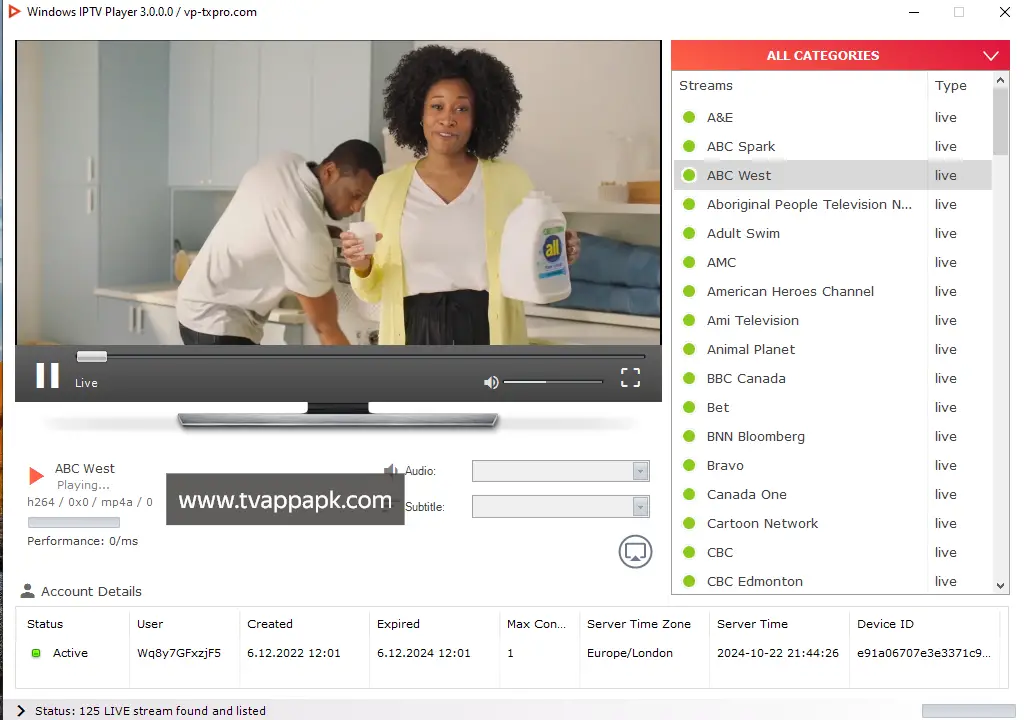Click the Status column header in Account Details
This screenshot has height=720, width=1026.
click(x=45, y=624)
